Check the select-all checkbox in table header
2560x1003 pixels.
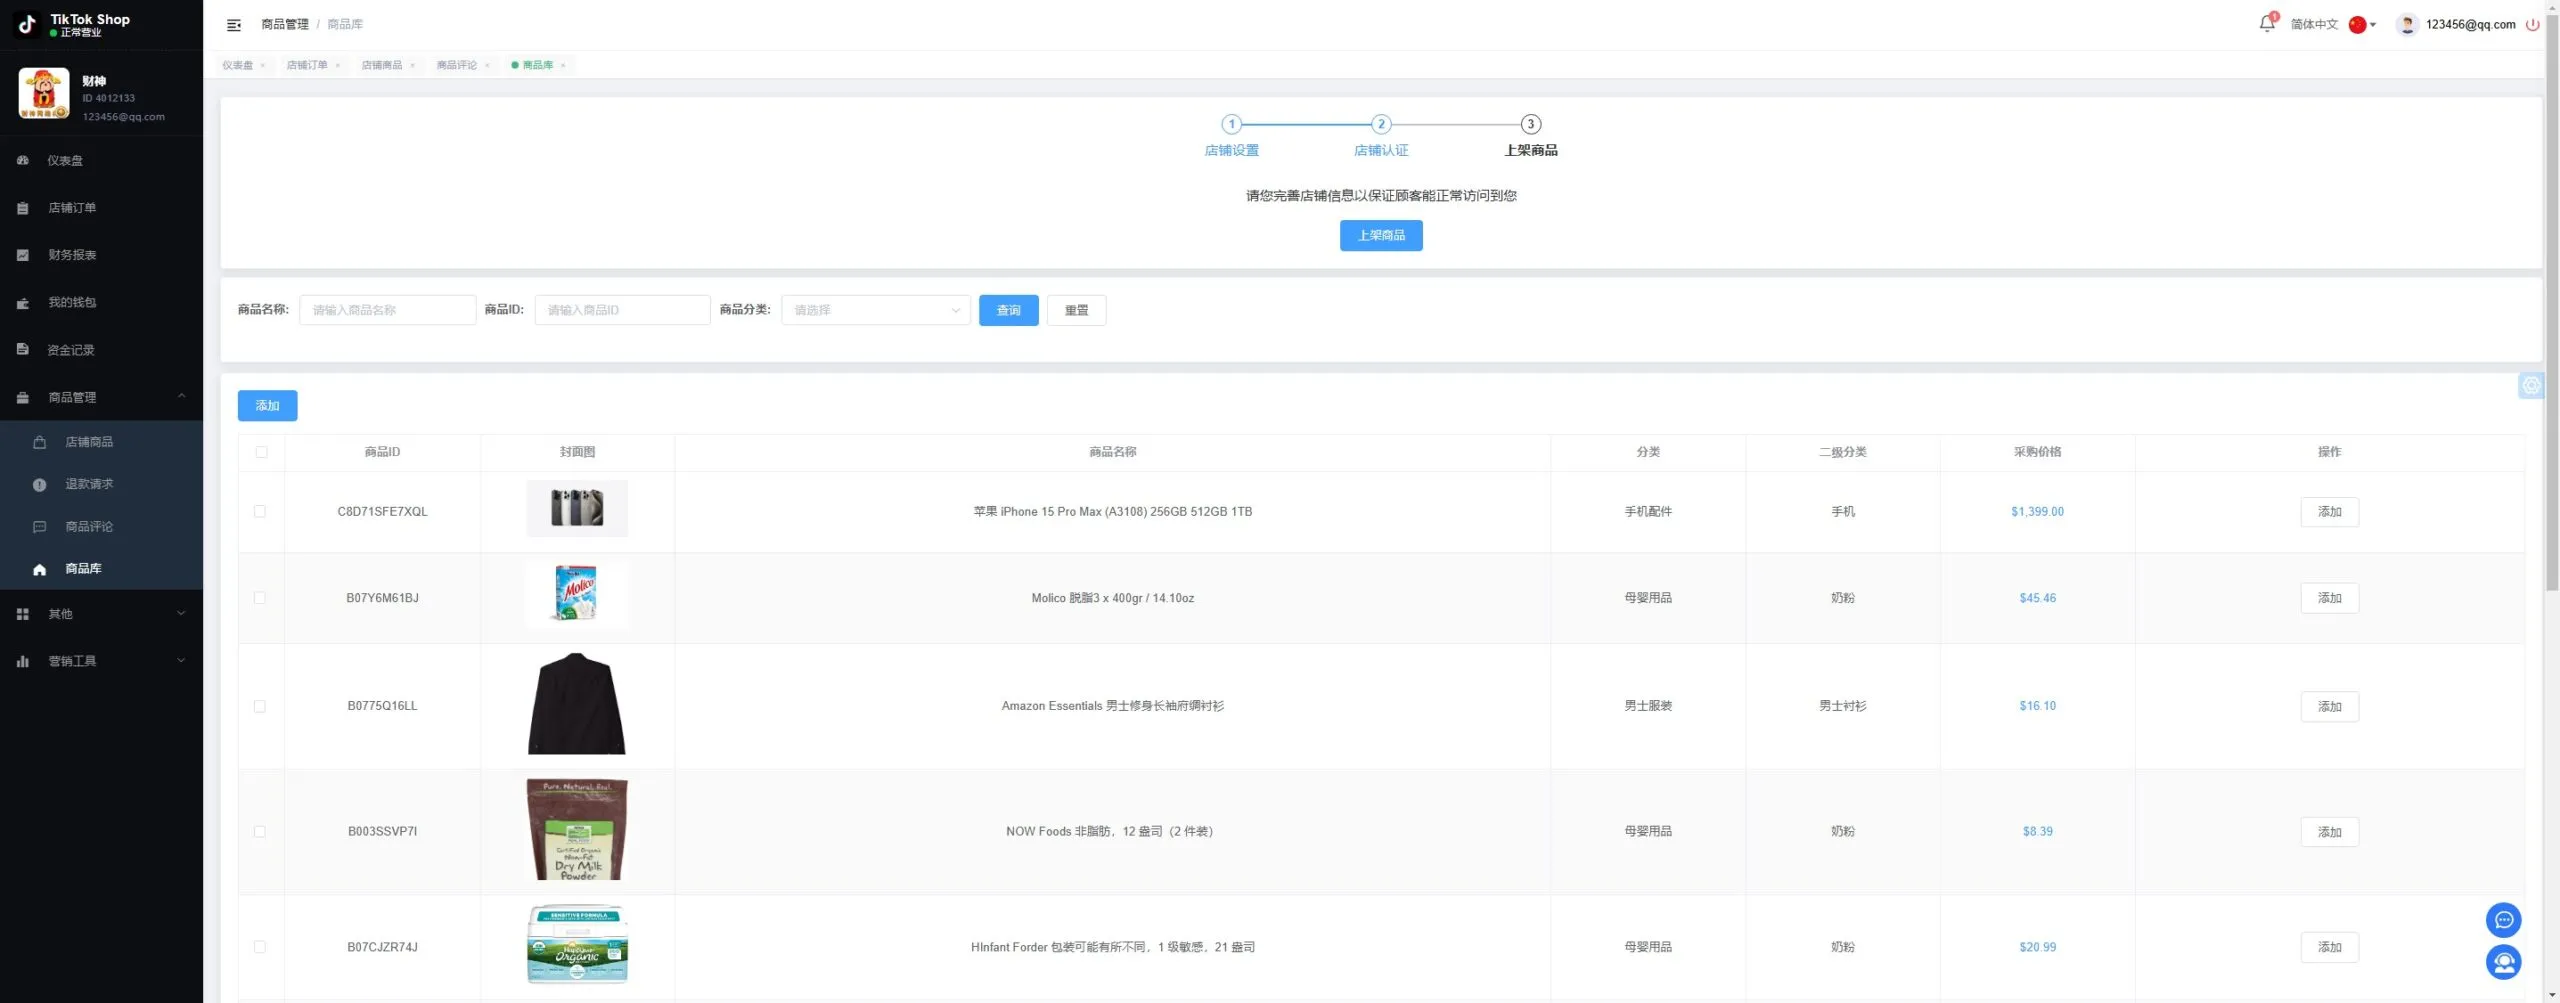coord(261,452)
